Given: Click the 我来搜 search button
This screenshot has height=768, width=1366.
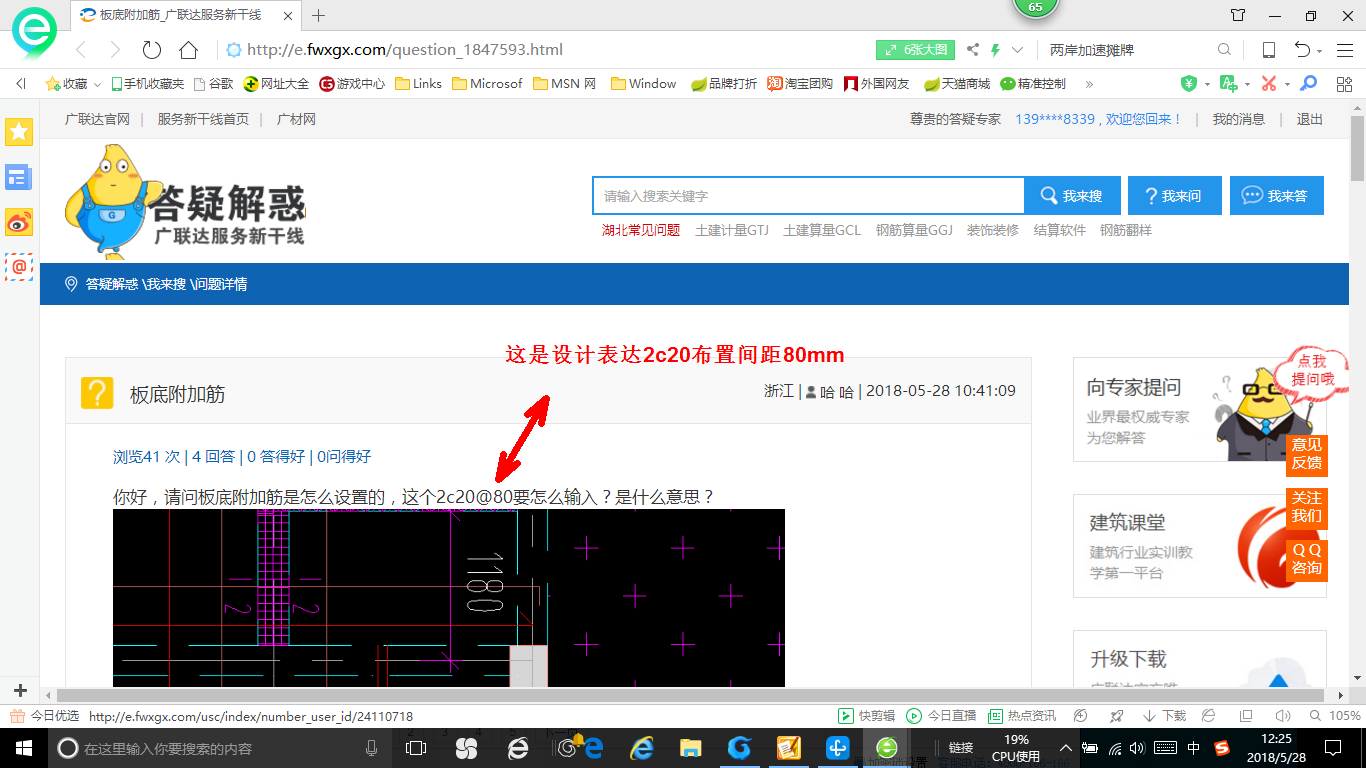Looking at the screenshot, I should tap(1072, 196).
